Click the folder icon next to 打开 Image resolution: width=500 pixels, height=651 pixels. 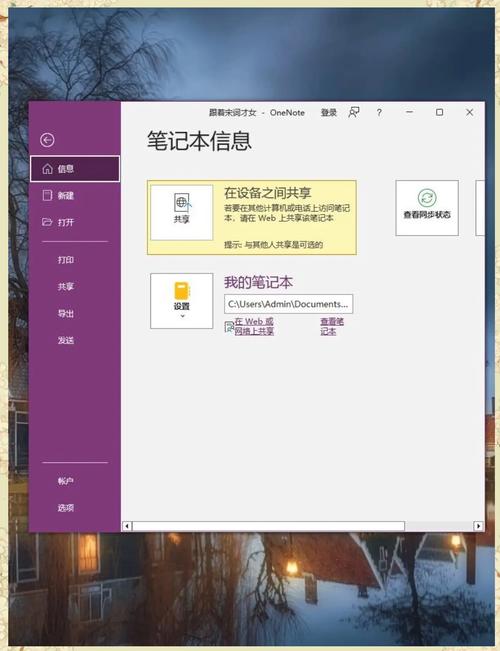click(x=47, y=222)
